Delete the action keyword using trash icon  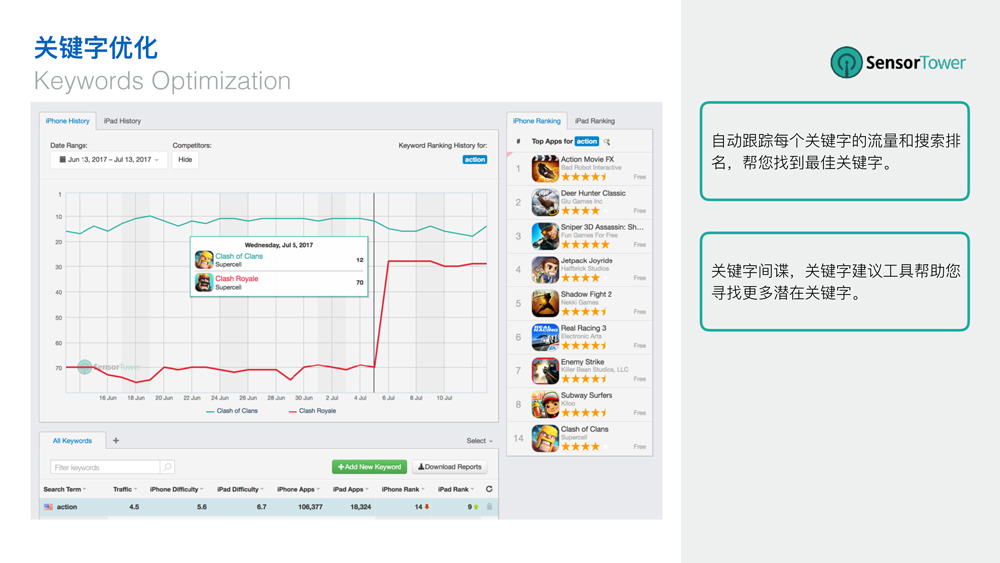(489, 507)
